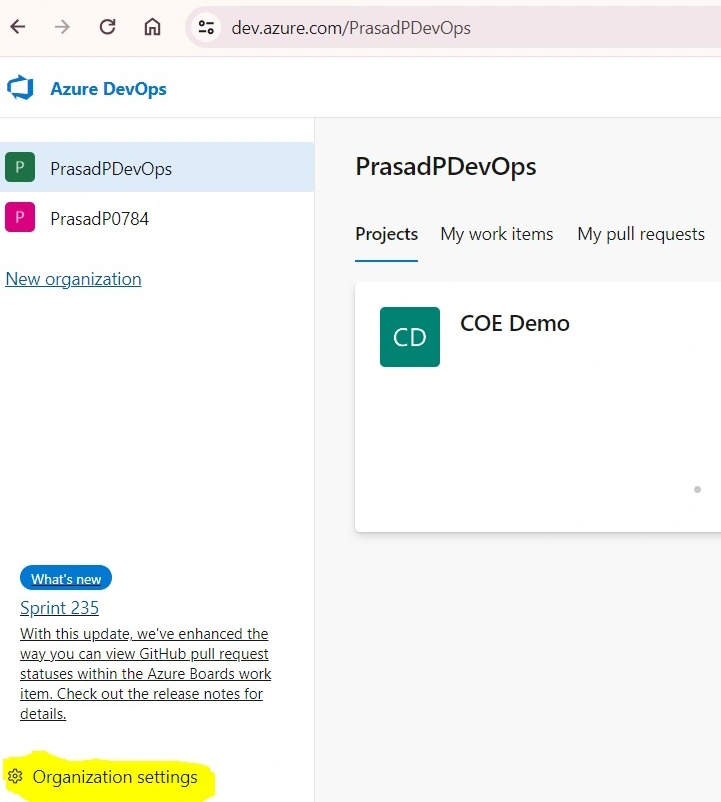Image resolution: width=721 pixels, height=802 pixels.
Task: Click the browser back arrow
Action: tap(18, 27)
